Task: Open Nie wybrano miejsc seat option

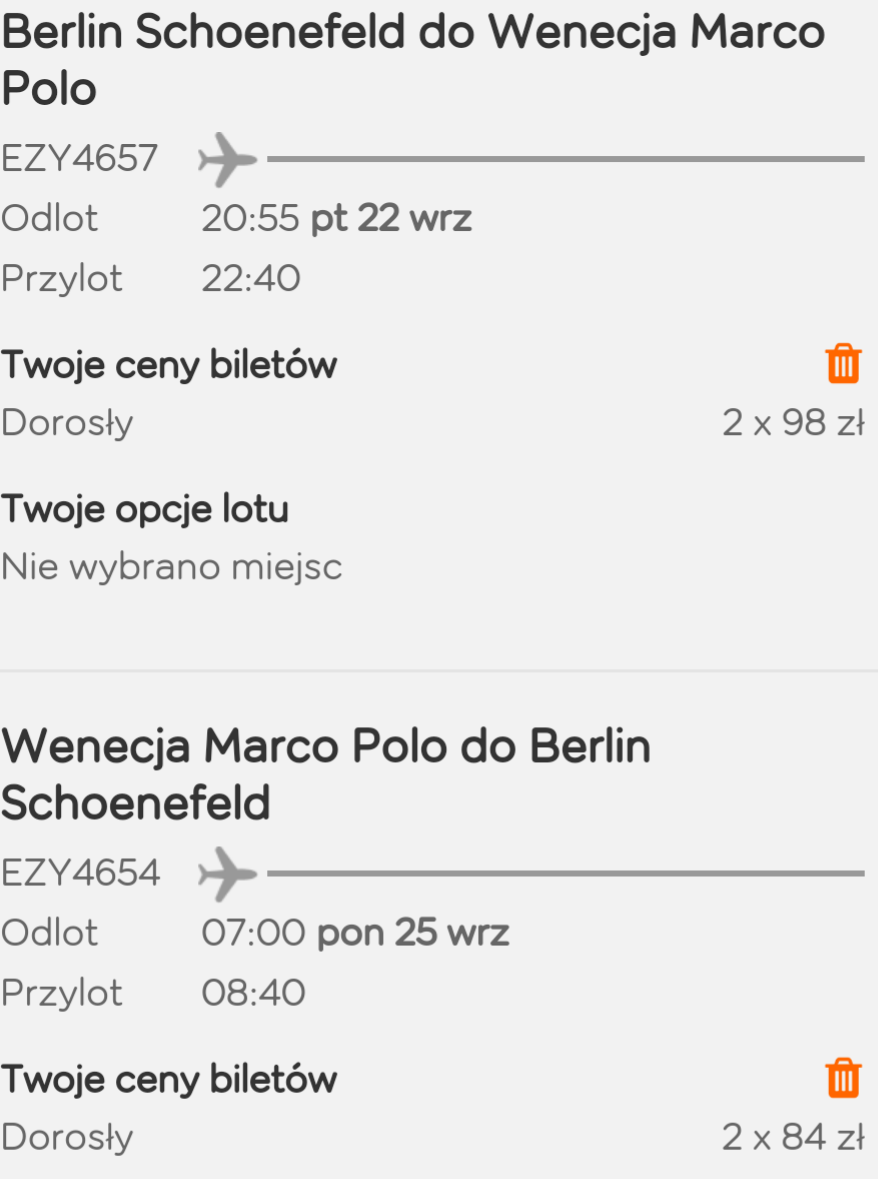Action: point(171,566)
